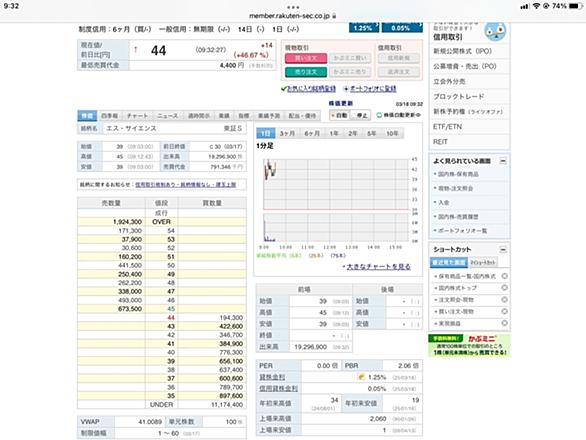
Task: Collapse the よく見られている画面 panel
Action: click(503, 161)
